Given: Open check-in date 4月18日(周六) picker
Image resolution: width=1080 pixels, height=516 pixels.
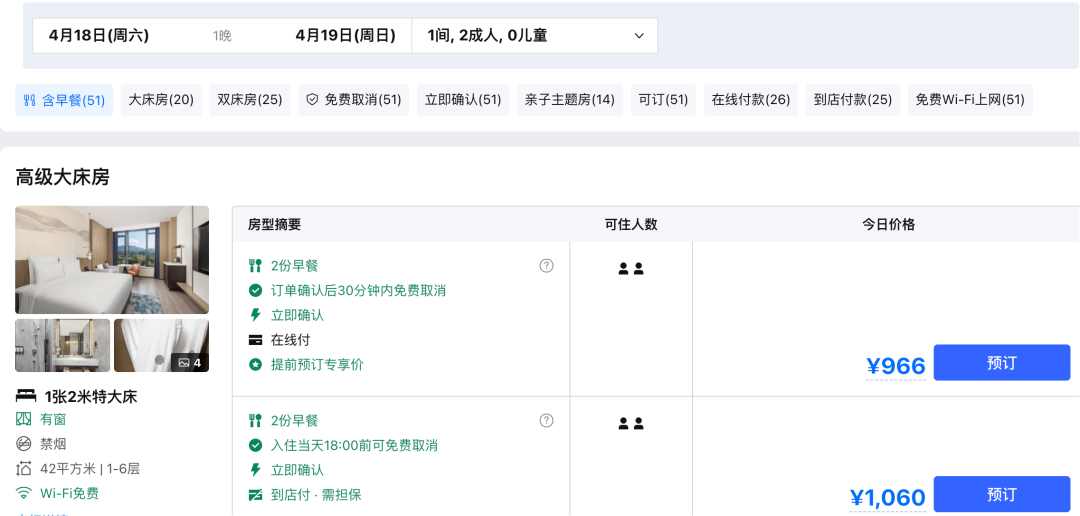Looking at the screenshot, I should point(99,36).
